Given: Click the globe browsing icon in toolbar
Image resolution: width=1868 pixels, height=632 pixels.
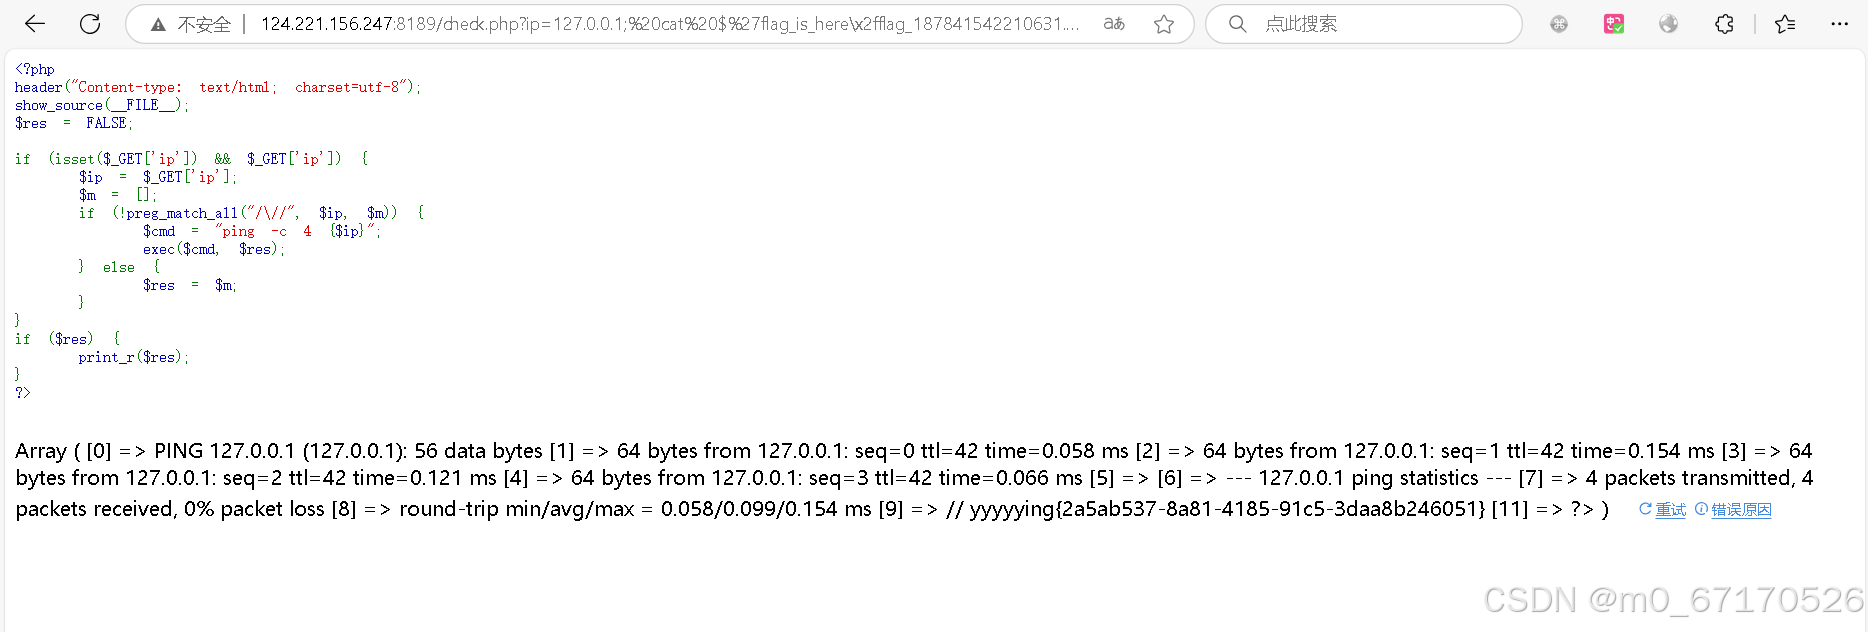Looking at the screenshot, I should pos(1668,23).
